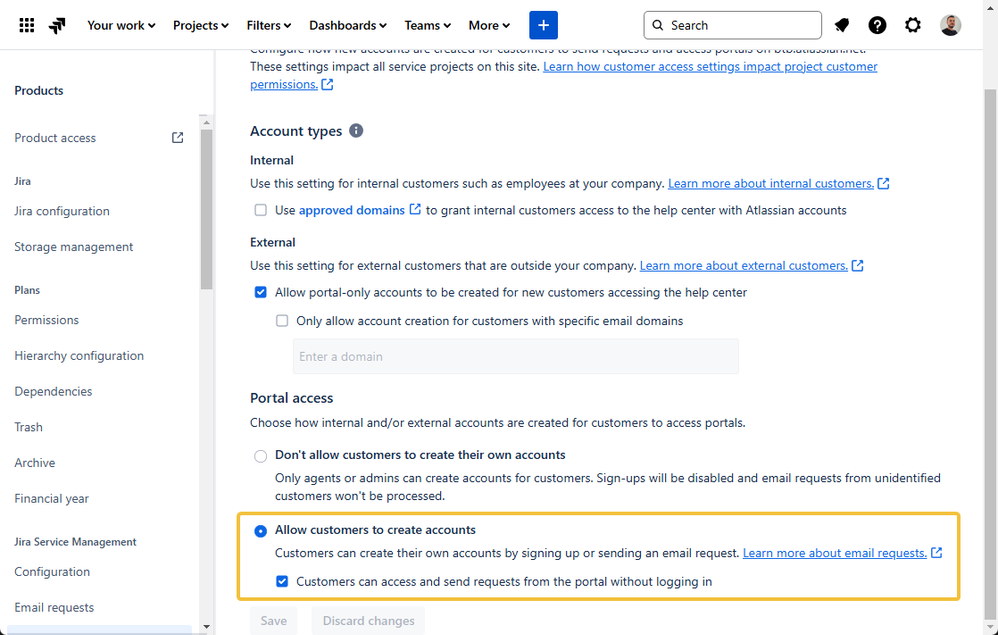Screen dimensions: 998x635
Task: Open Email requests in sidebar
Action: (54, 607)
